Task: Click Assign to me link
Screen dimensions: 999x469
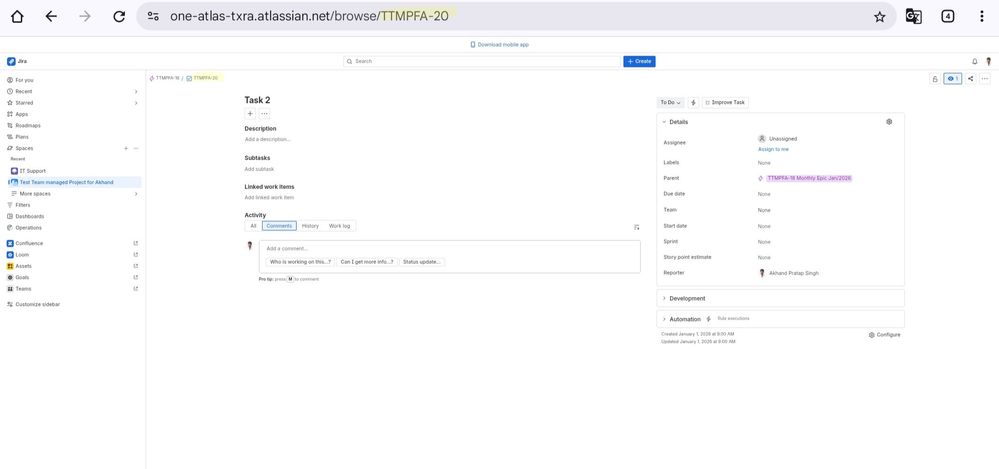Action: point(773,149)
